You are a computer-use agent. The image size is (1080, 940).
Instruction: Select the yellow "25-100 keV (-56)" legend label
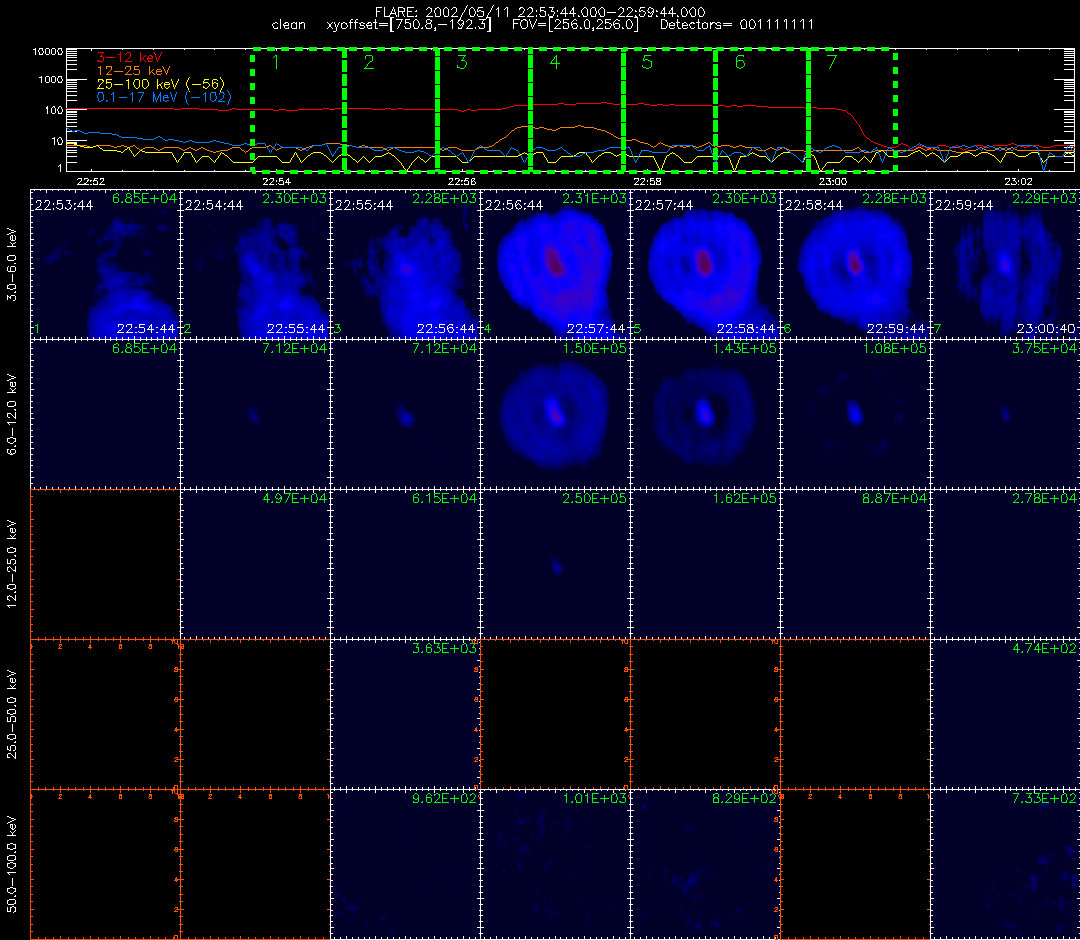(x=160, y=84)
